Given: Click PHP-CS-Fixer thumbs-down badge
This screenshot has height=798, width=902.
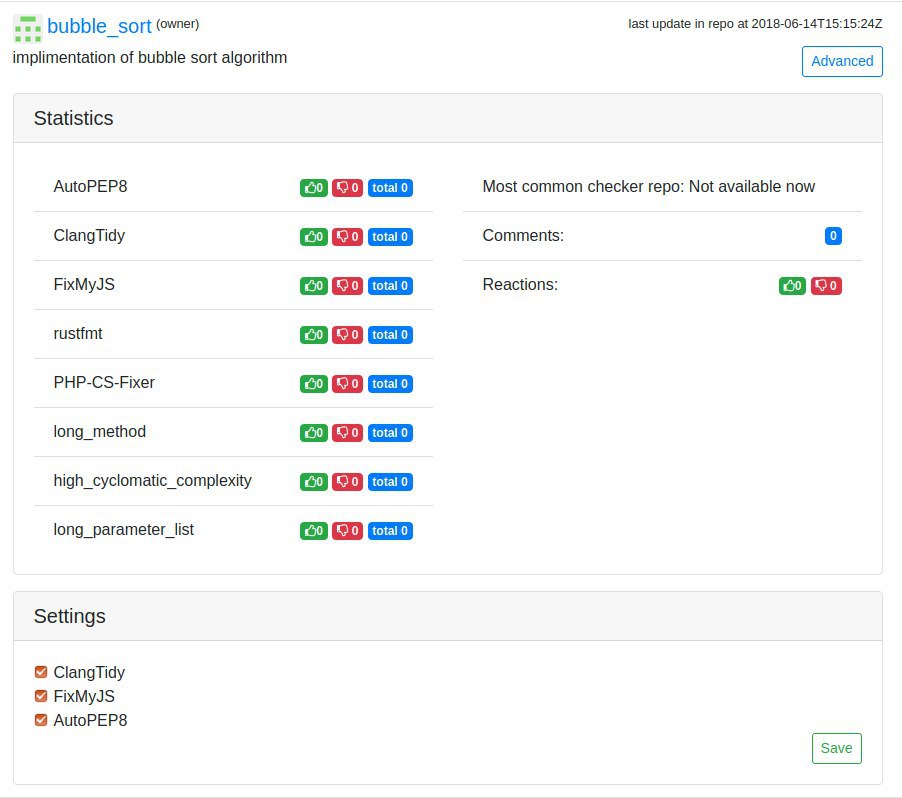Looking at the screenshot, I should click(347, 383).
